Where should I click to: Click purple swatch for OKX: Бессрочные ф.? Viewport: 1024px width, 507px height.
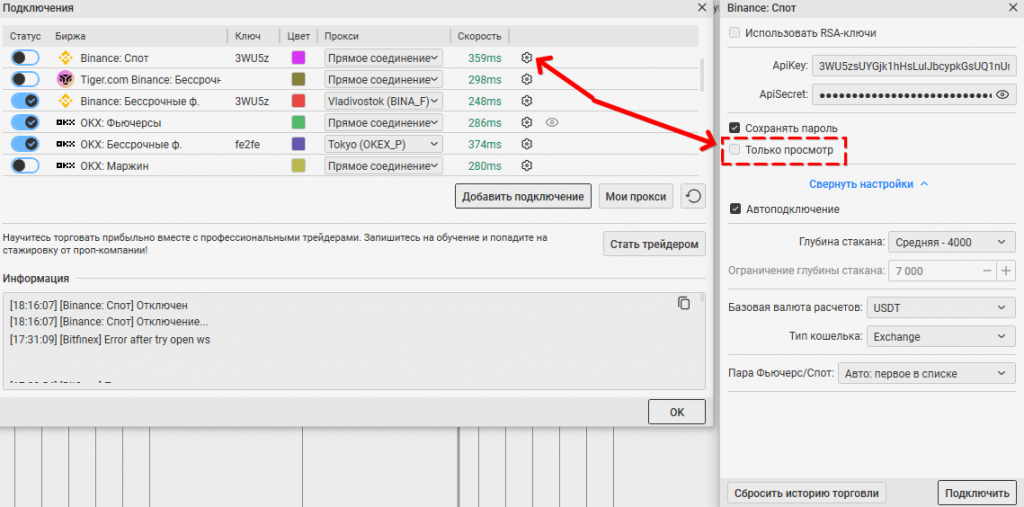[x=298, y=144]
